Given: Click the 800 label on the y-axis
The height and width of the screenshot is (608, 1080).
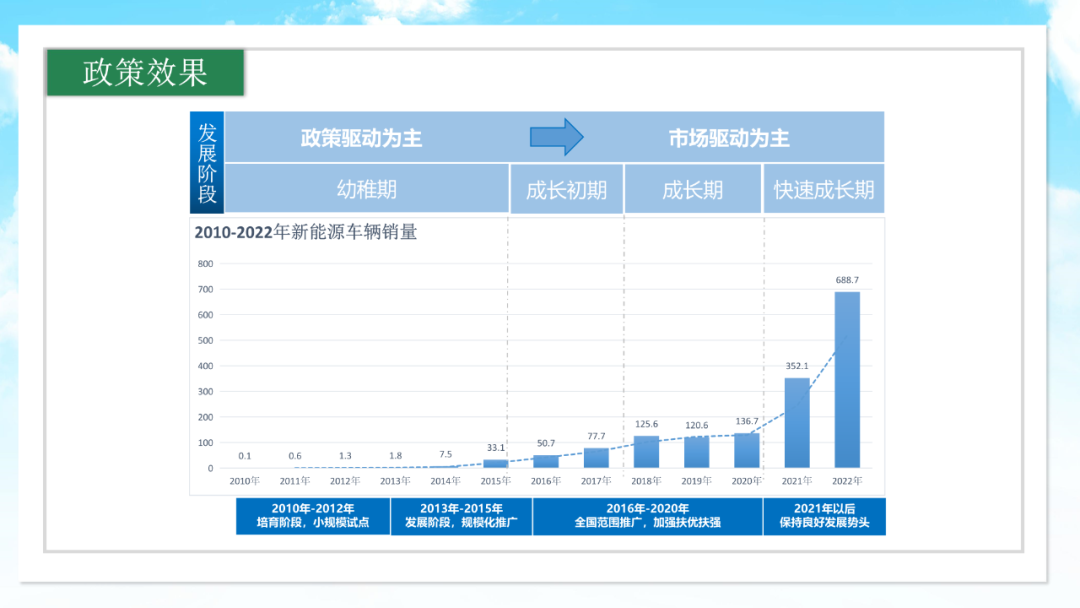Looking at the screenshot, I should (205, 264).
